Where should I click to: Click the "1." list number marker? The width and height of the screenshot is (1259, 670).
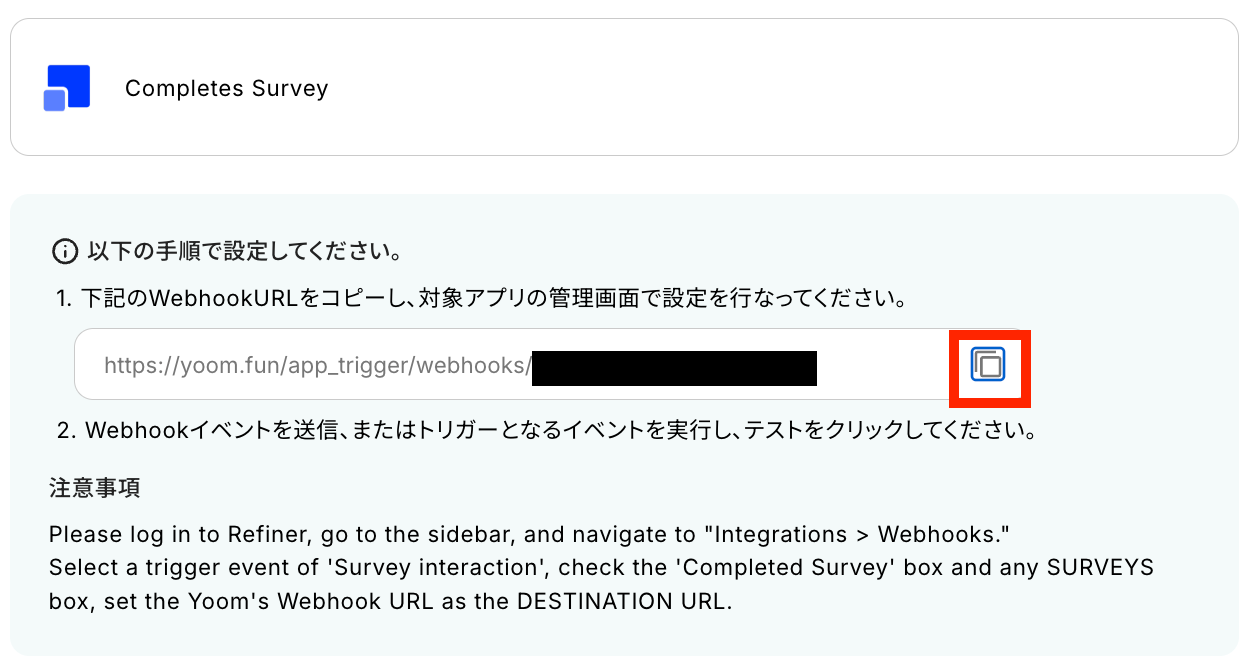pos(64,298)
